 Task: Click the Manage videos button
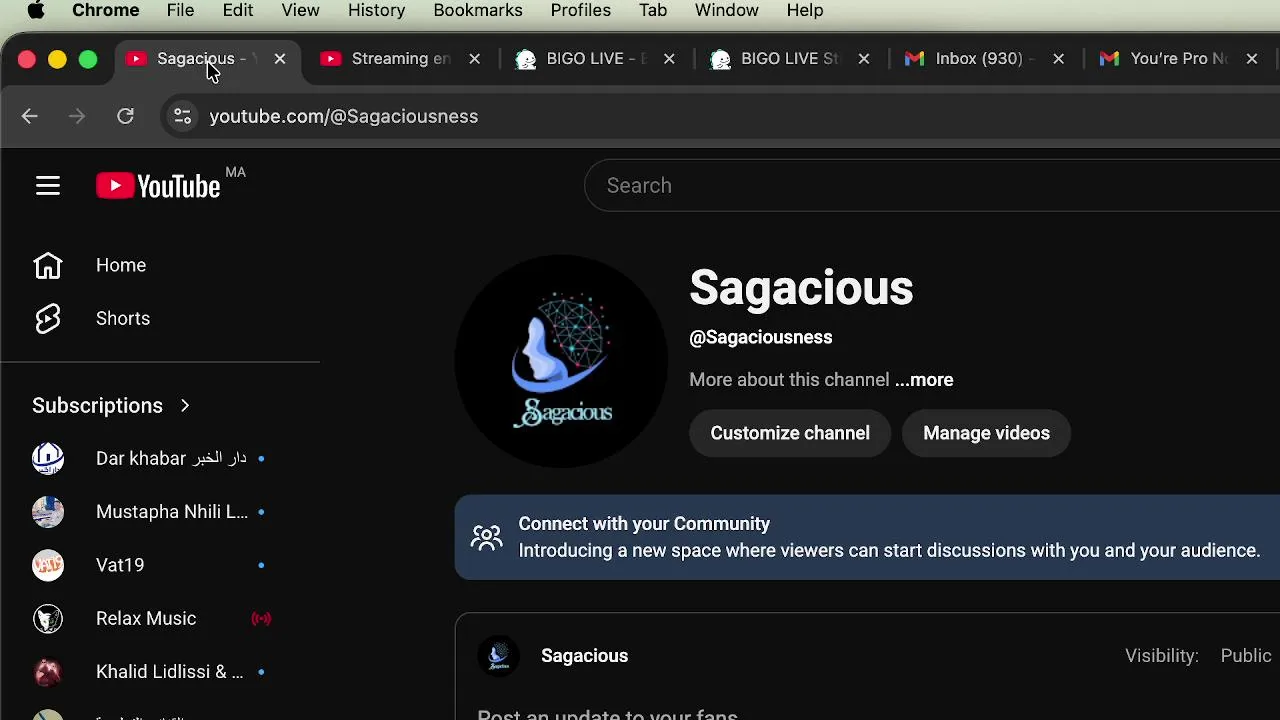[986, 433]
